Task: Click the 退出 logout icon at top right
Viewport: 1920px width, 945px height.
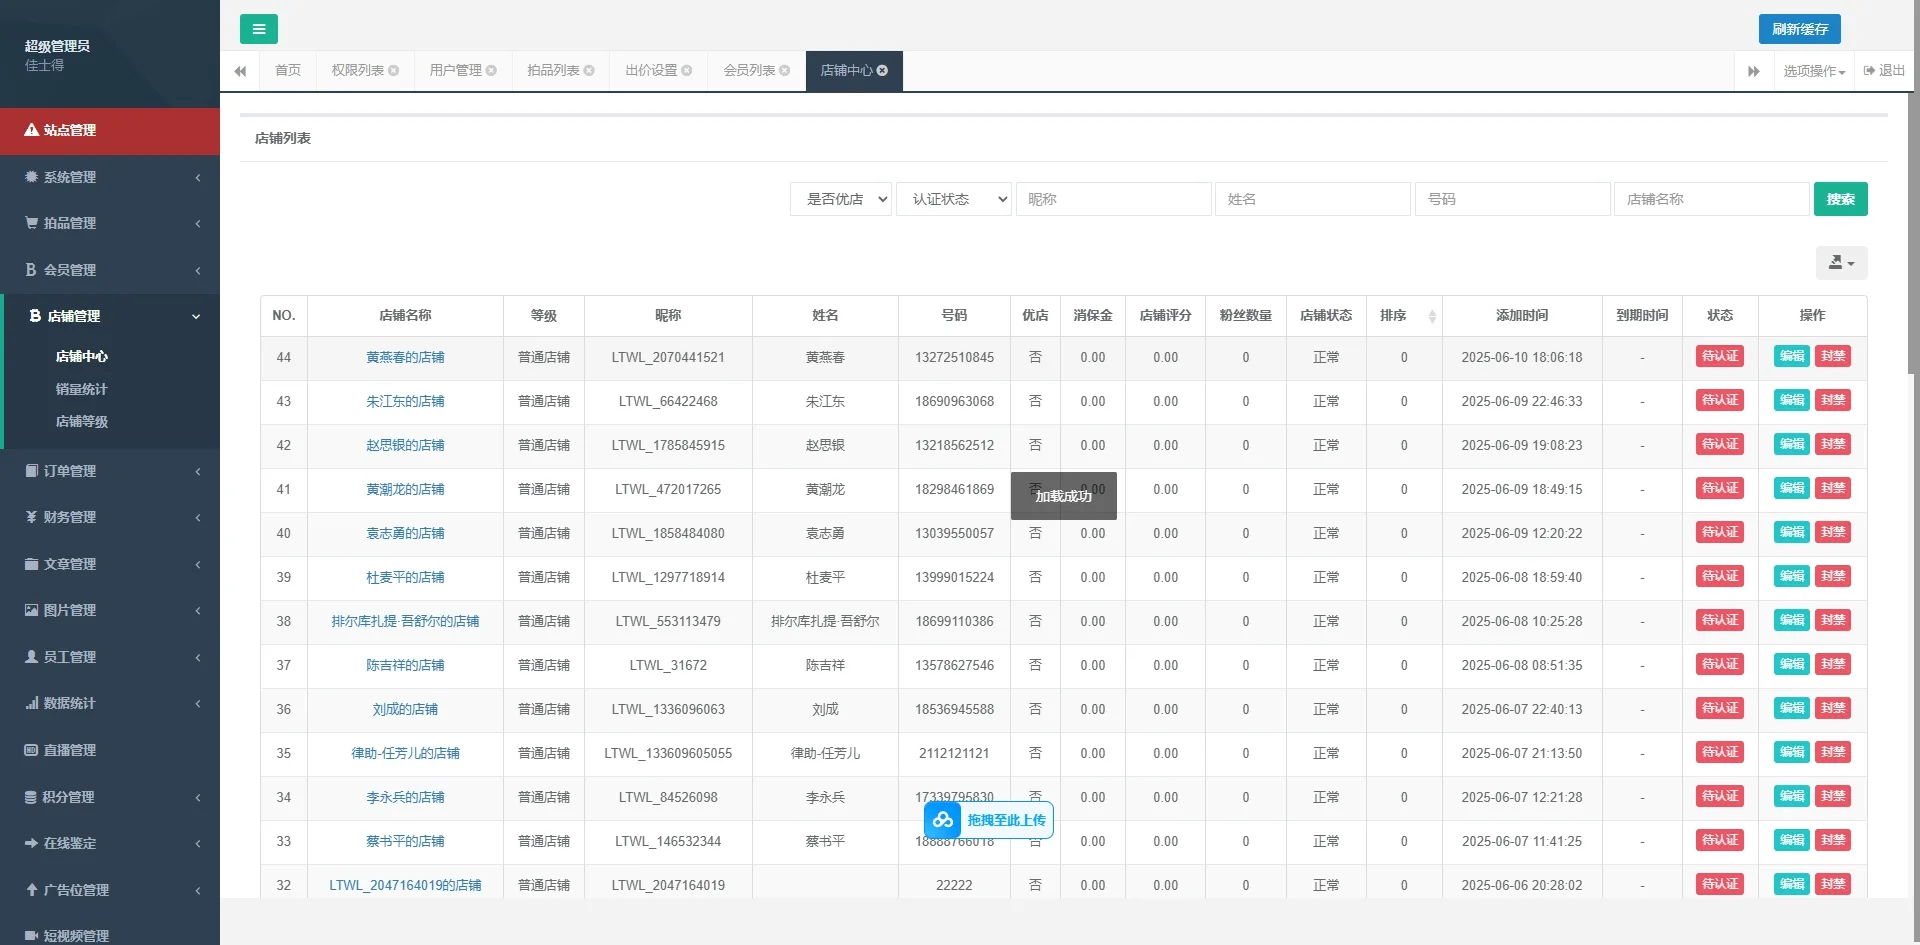Action: (1869, 71)
